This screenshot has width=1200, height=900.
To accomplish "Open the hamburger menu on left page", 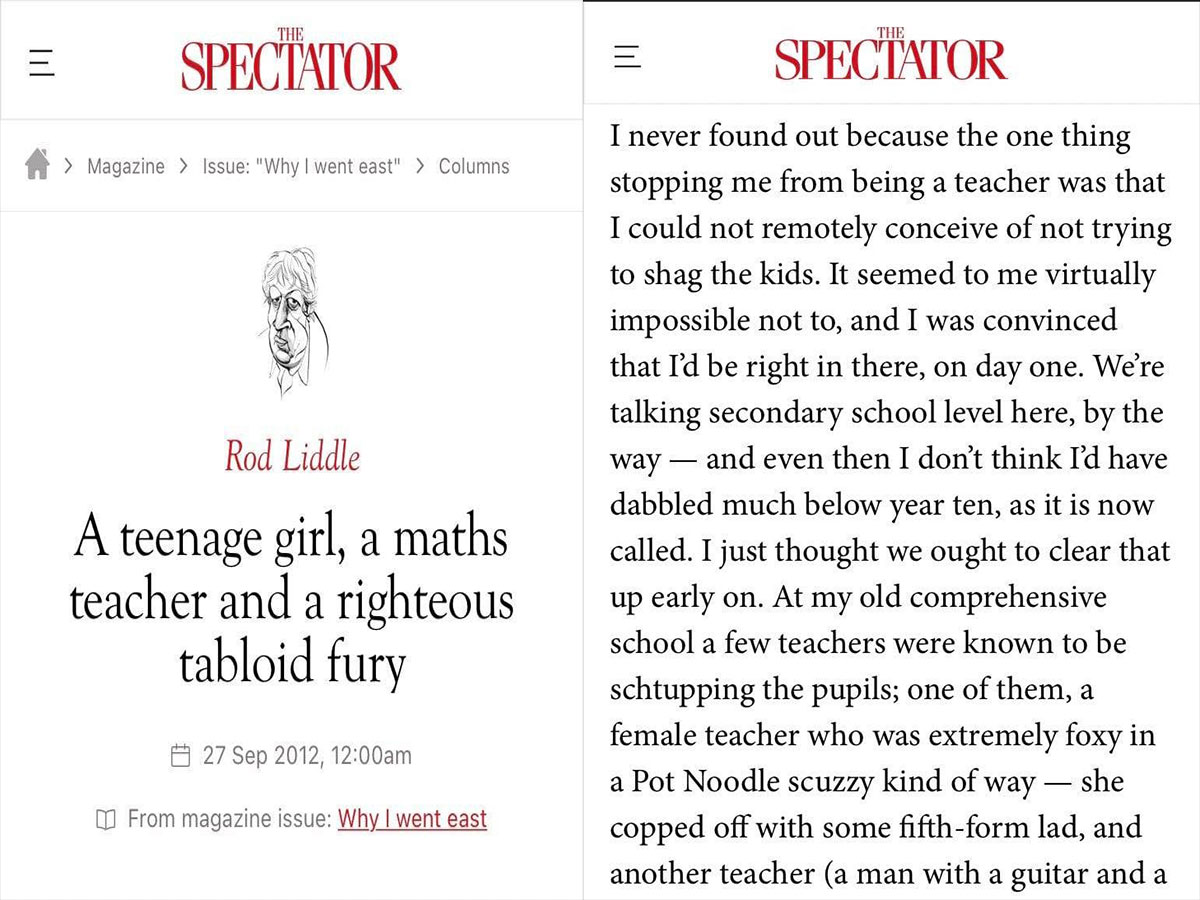I will (41, 65).
